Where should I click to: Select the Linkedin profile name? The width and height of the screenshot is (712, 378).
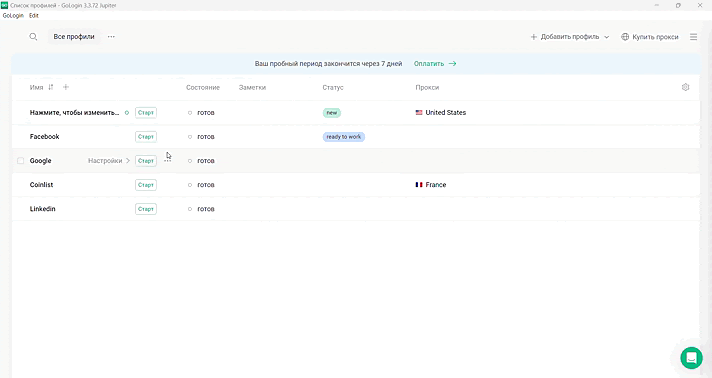click(42, 209)
